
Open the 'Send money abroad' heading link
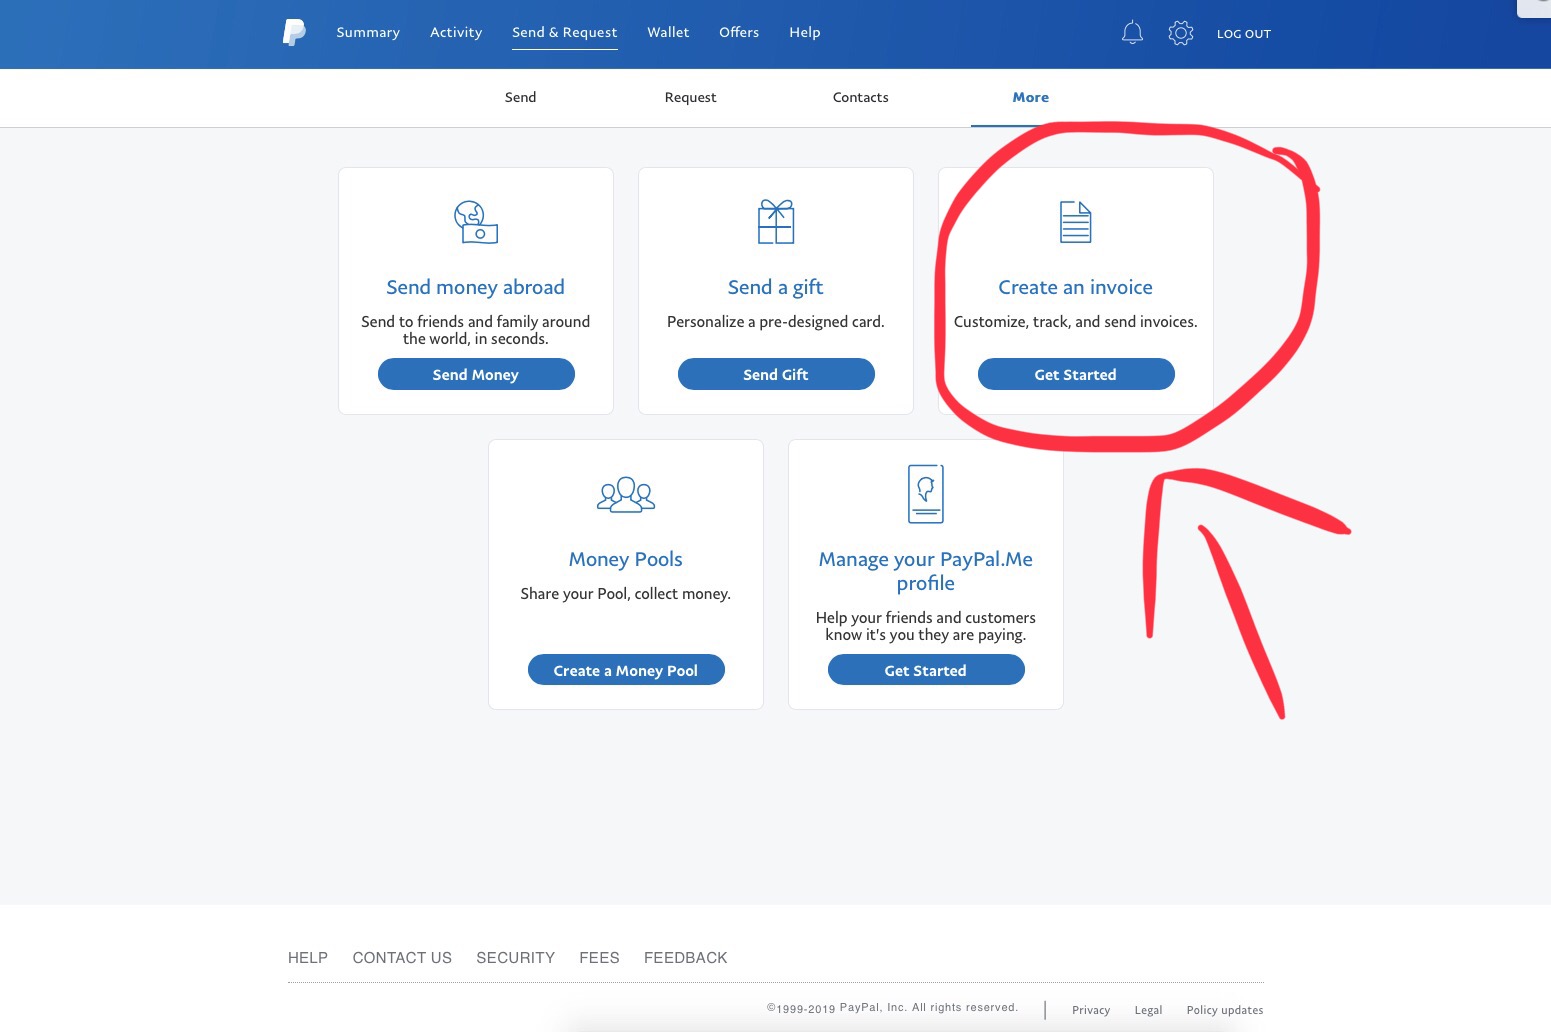[x=476, y=287]
